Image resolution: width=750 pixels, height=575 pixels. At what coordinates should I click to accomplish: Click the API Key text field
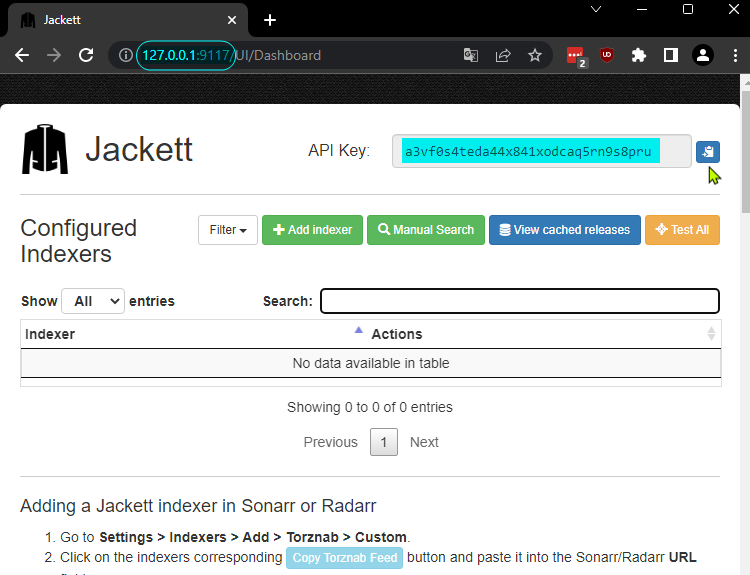pyautogui.click(x=541, y=151)
